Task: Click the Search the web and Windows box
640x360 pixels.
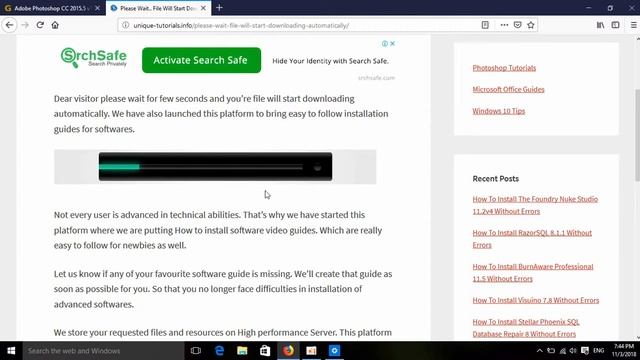Action: click(x=104, y=351)
